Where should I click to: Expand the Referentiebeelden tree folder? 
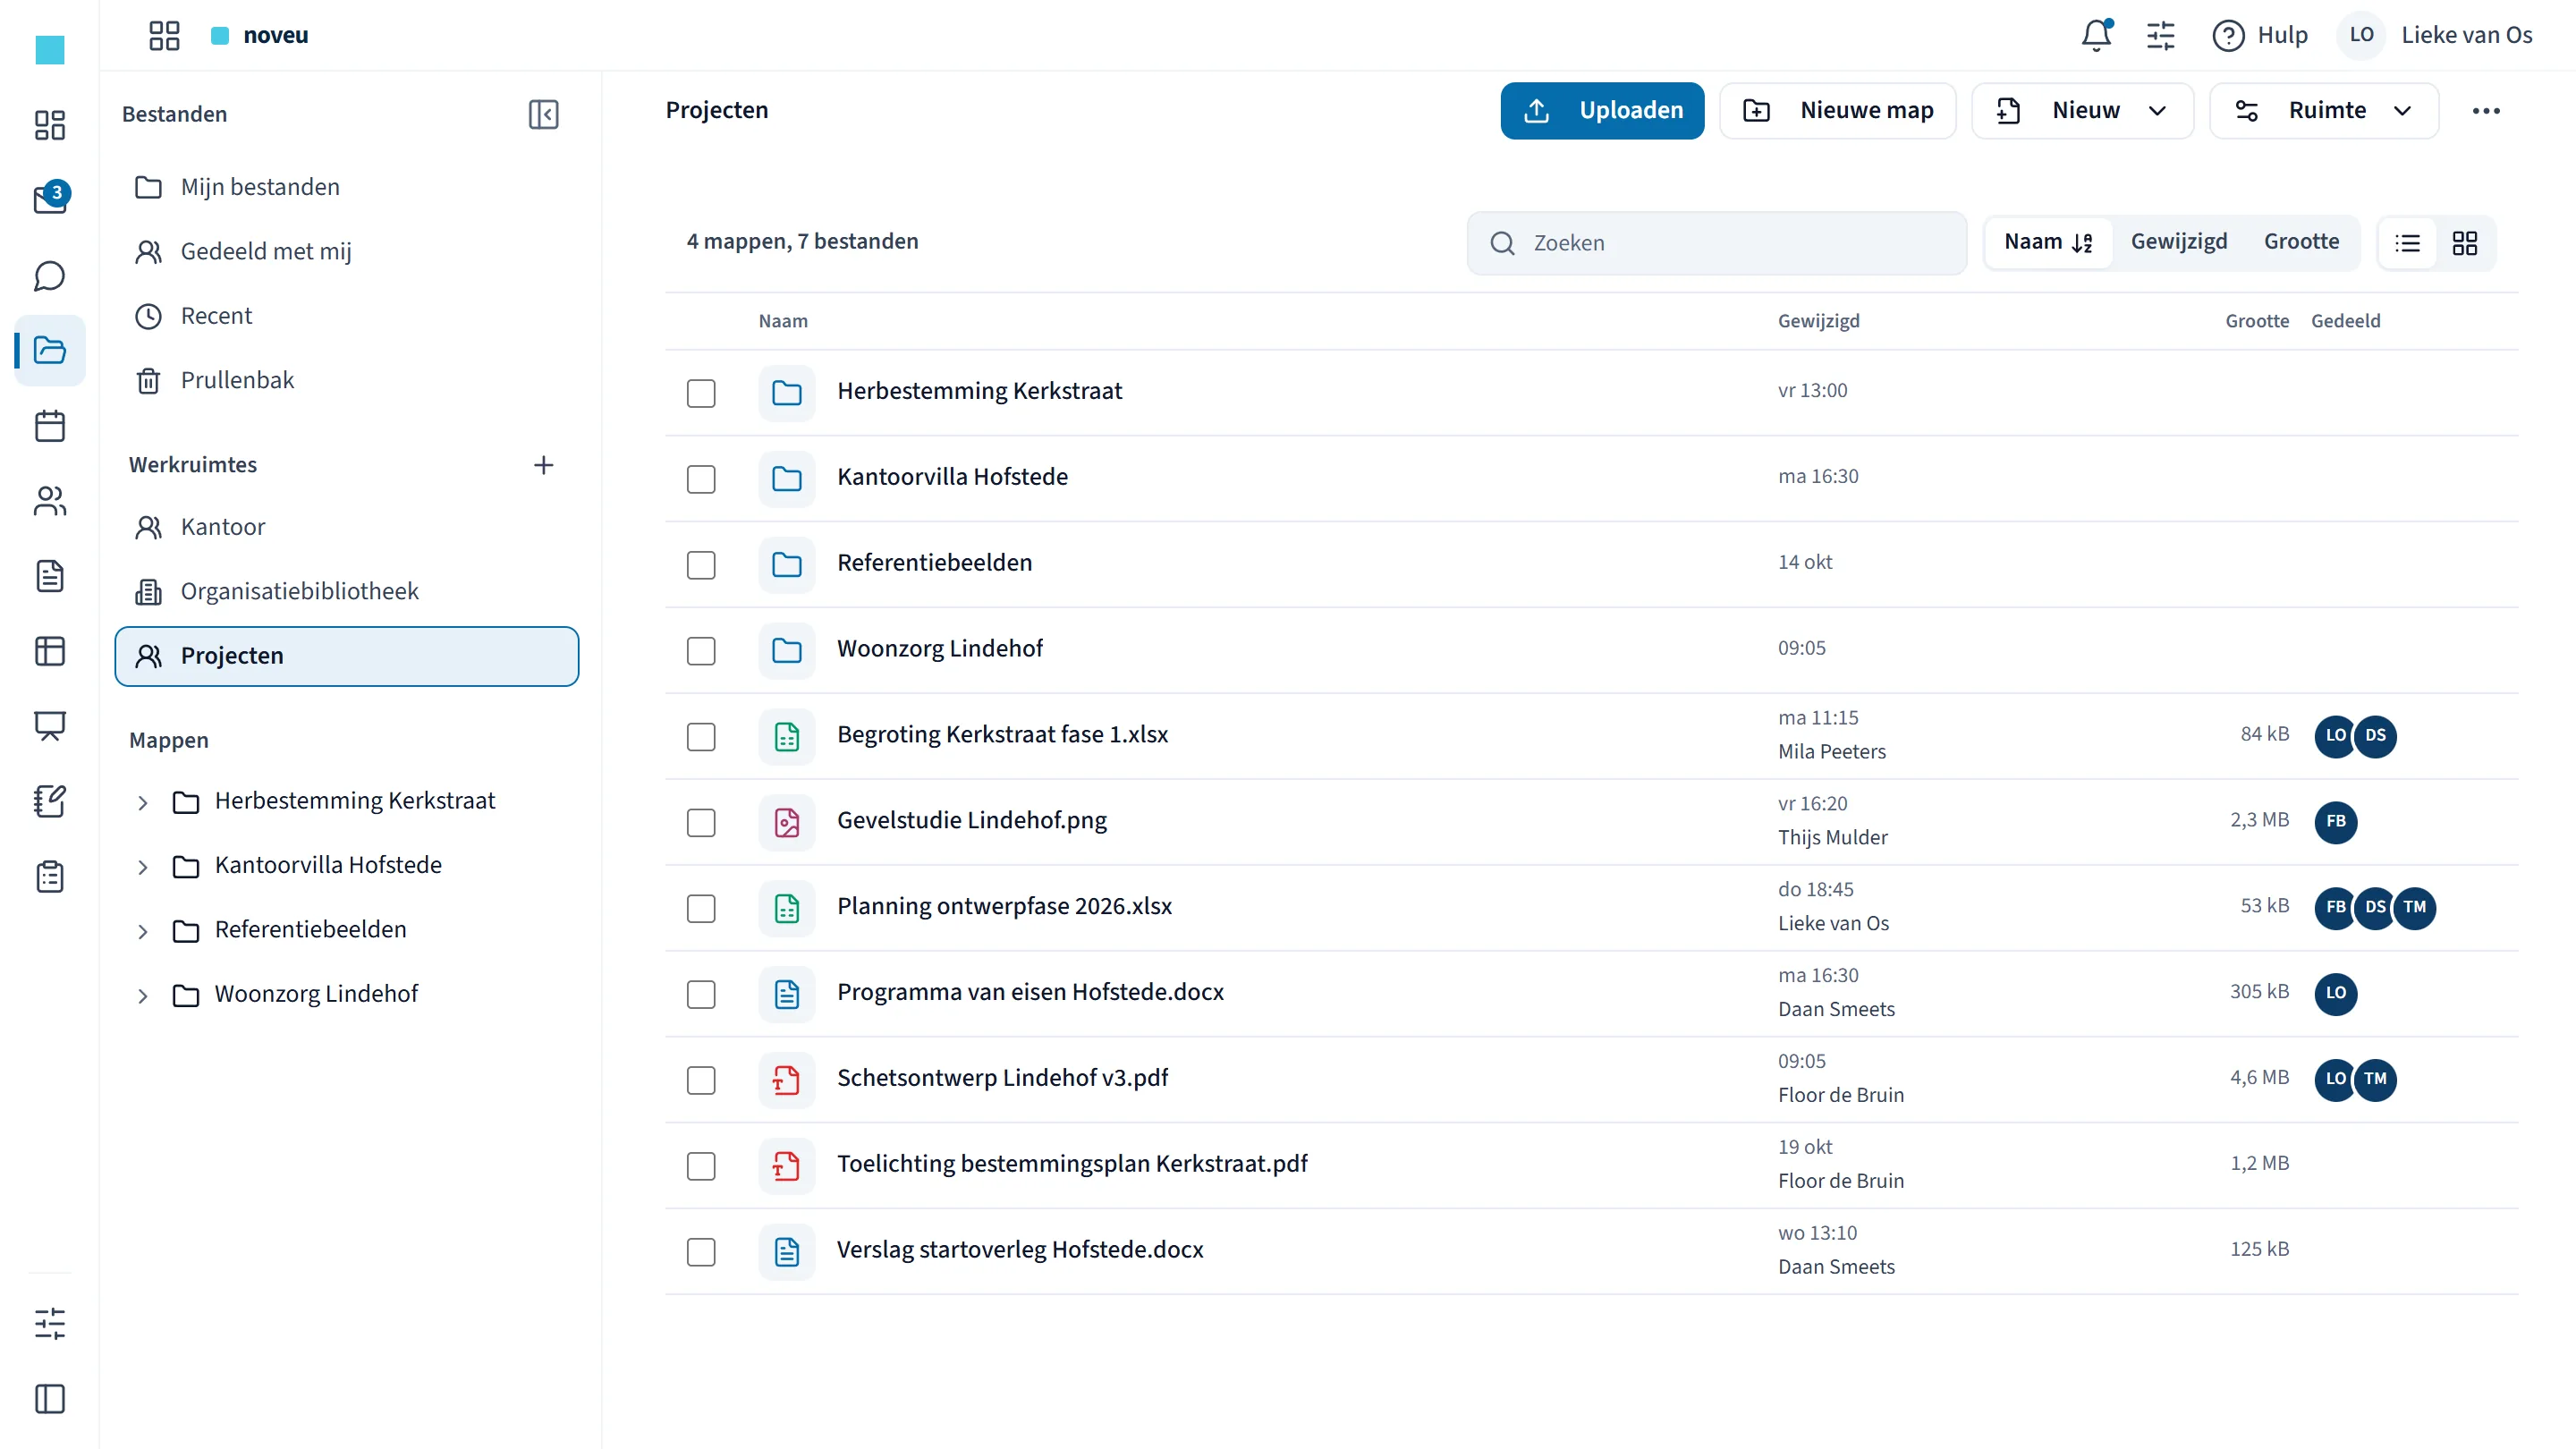[143, 931]
